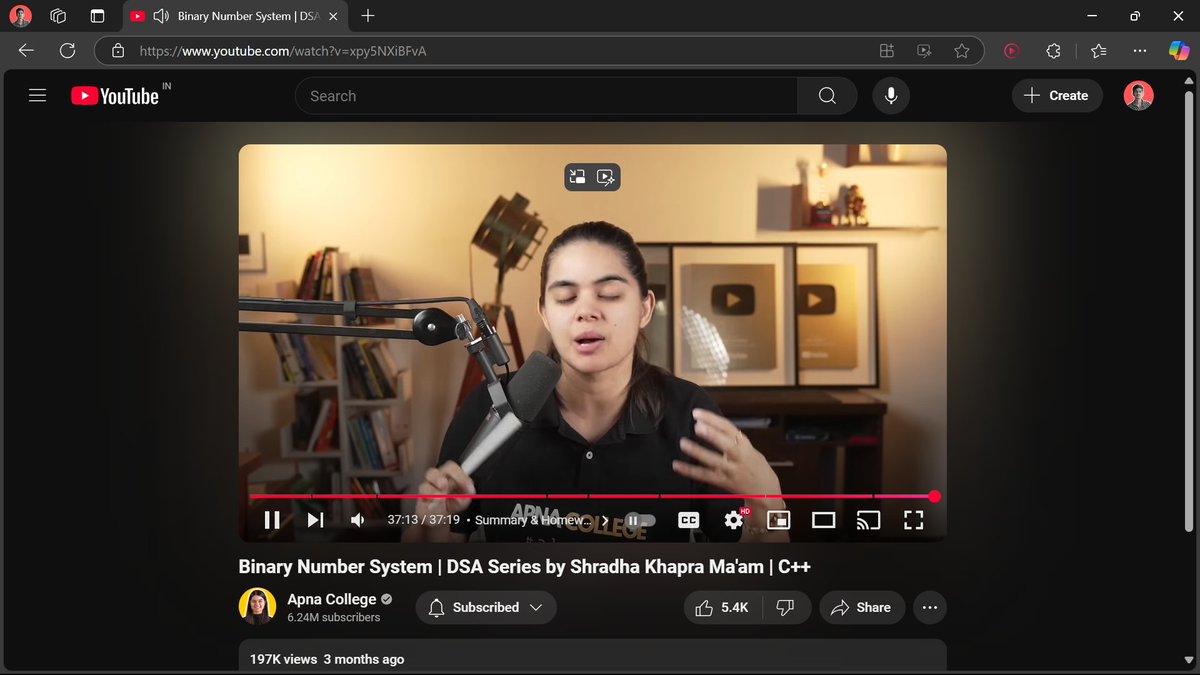
Task: Go to the YouTube home logo
Action: coord(116,96)
